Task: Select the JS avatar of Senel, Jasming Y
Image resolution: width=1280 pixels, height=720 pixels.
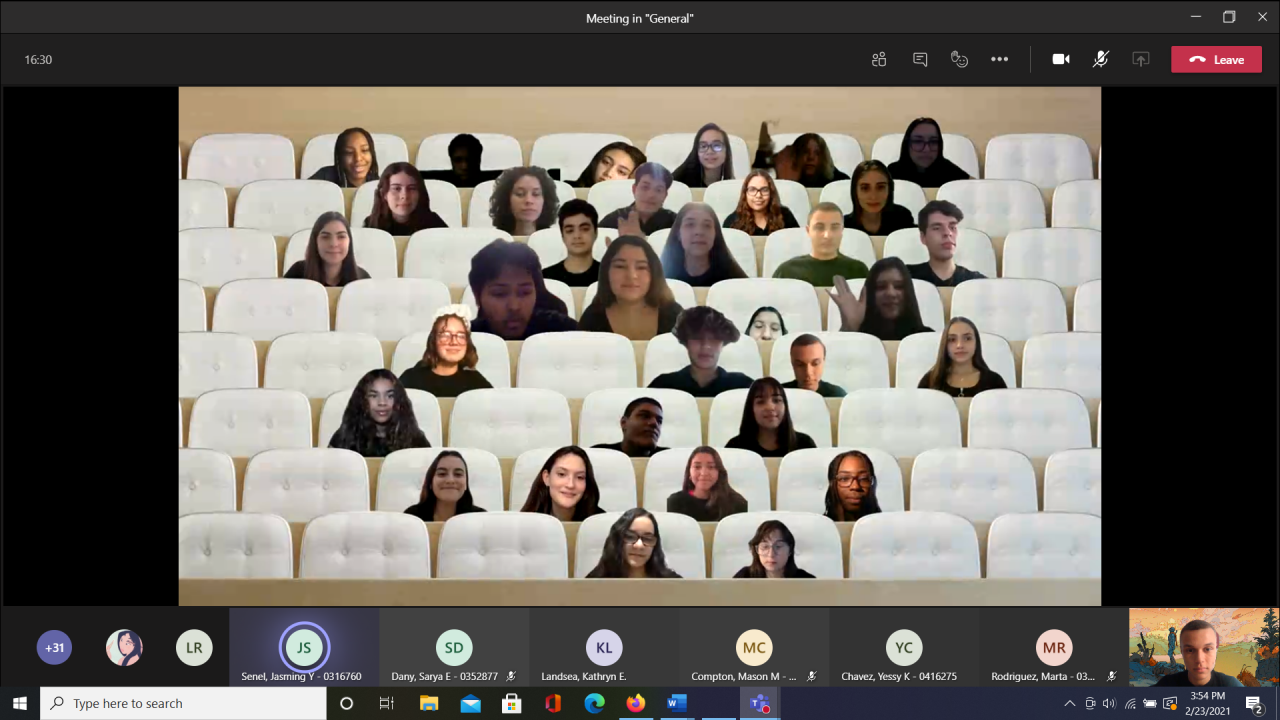Action: click(x=304, y=647)
